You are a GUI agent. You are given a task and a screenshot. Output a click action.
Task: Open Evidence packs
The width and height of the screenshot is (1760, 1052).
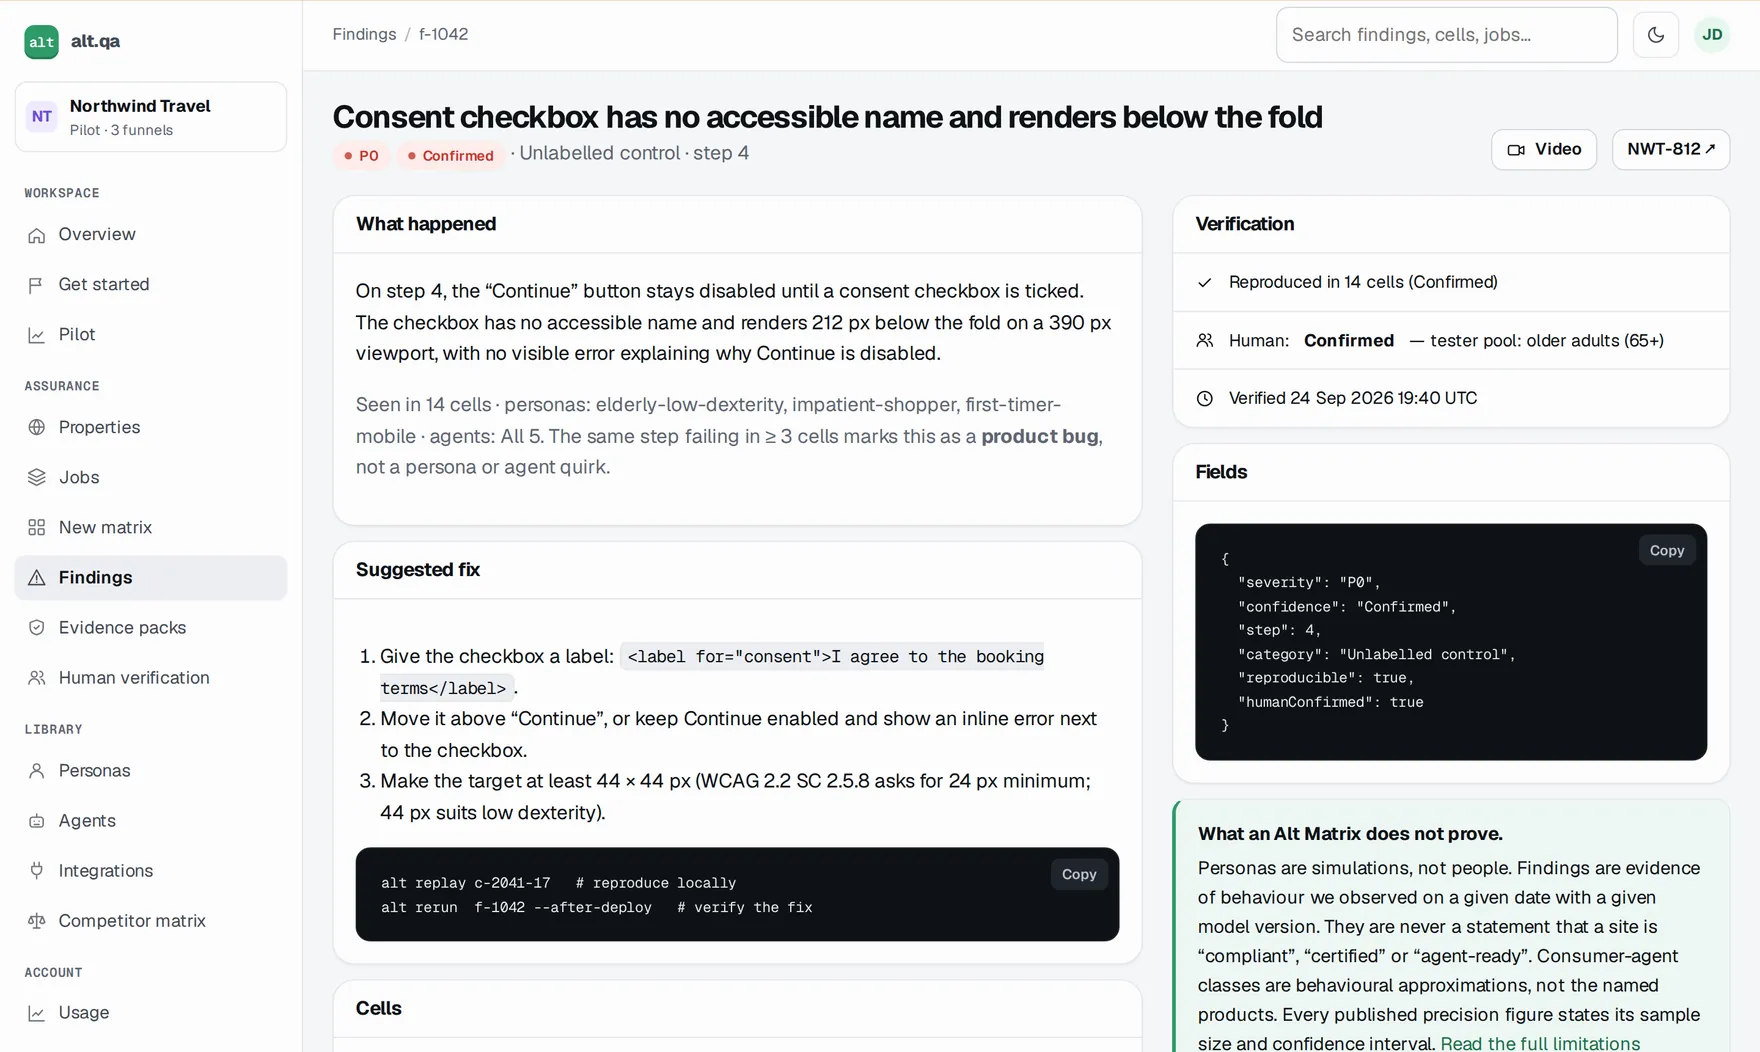[151, 627]
